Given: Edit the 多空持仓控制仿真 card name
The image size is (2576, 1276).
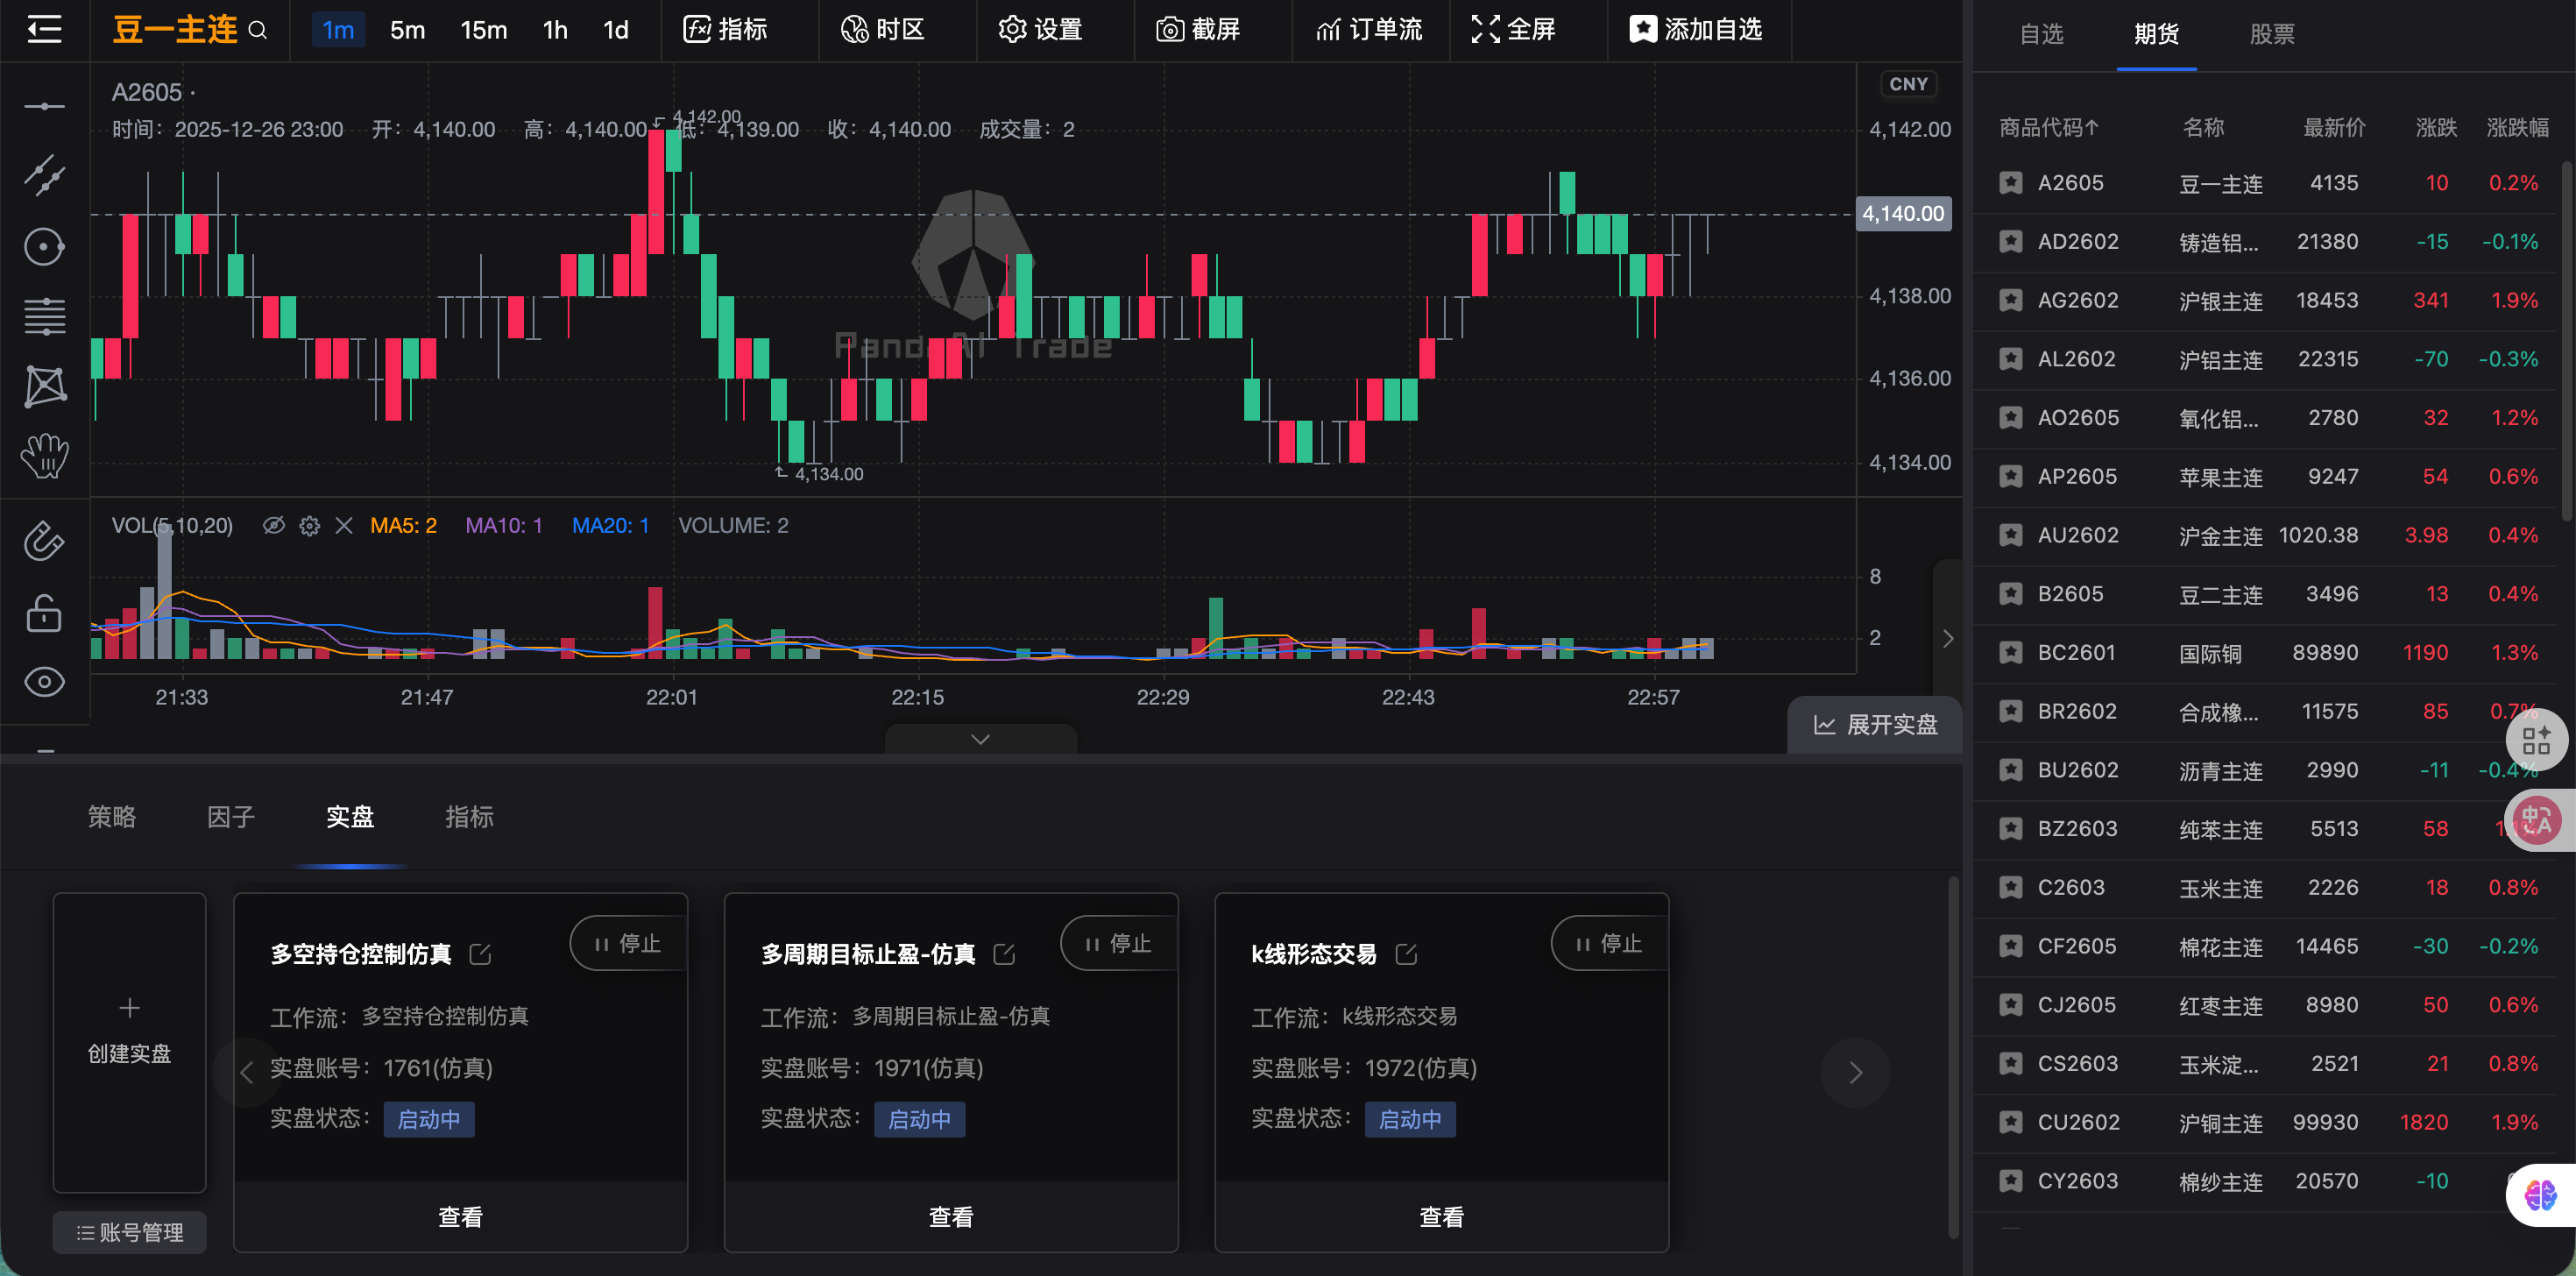Looking at the screenshot, I should 481,954.
